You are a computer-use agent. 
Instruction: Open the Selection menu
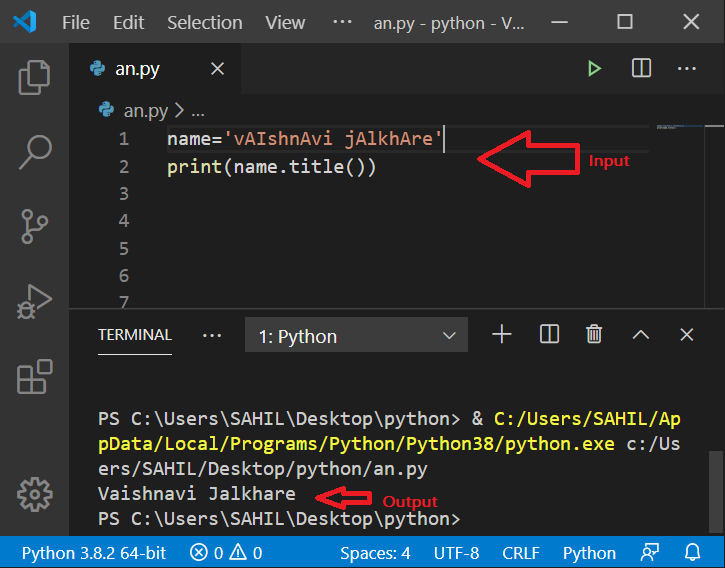(x=205, y=22)
